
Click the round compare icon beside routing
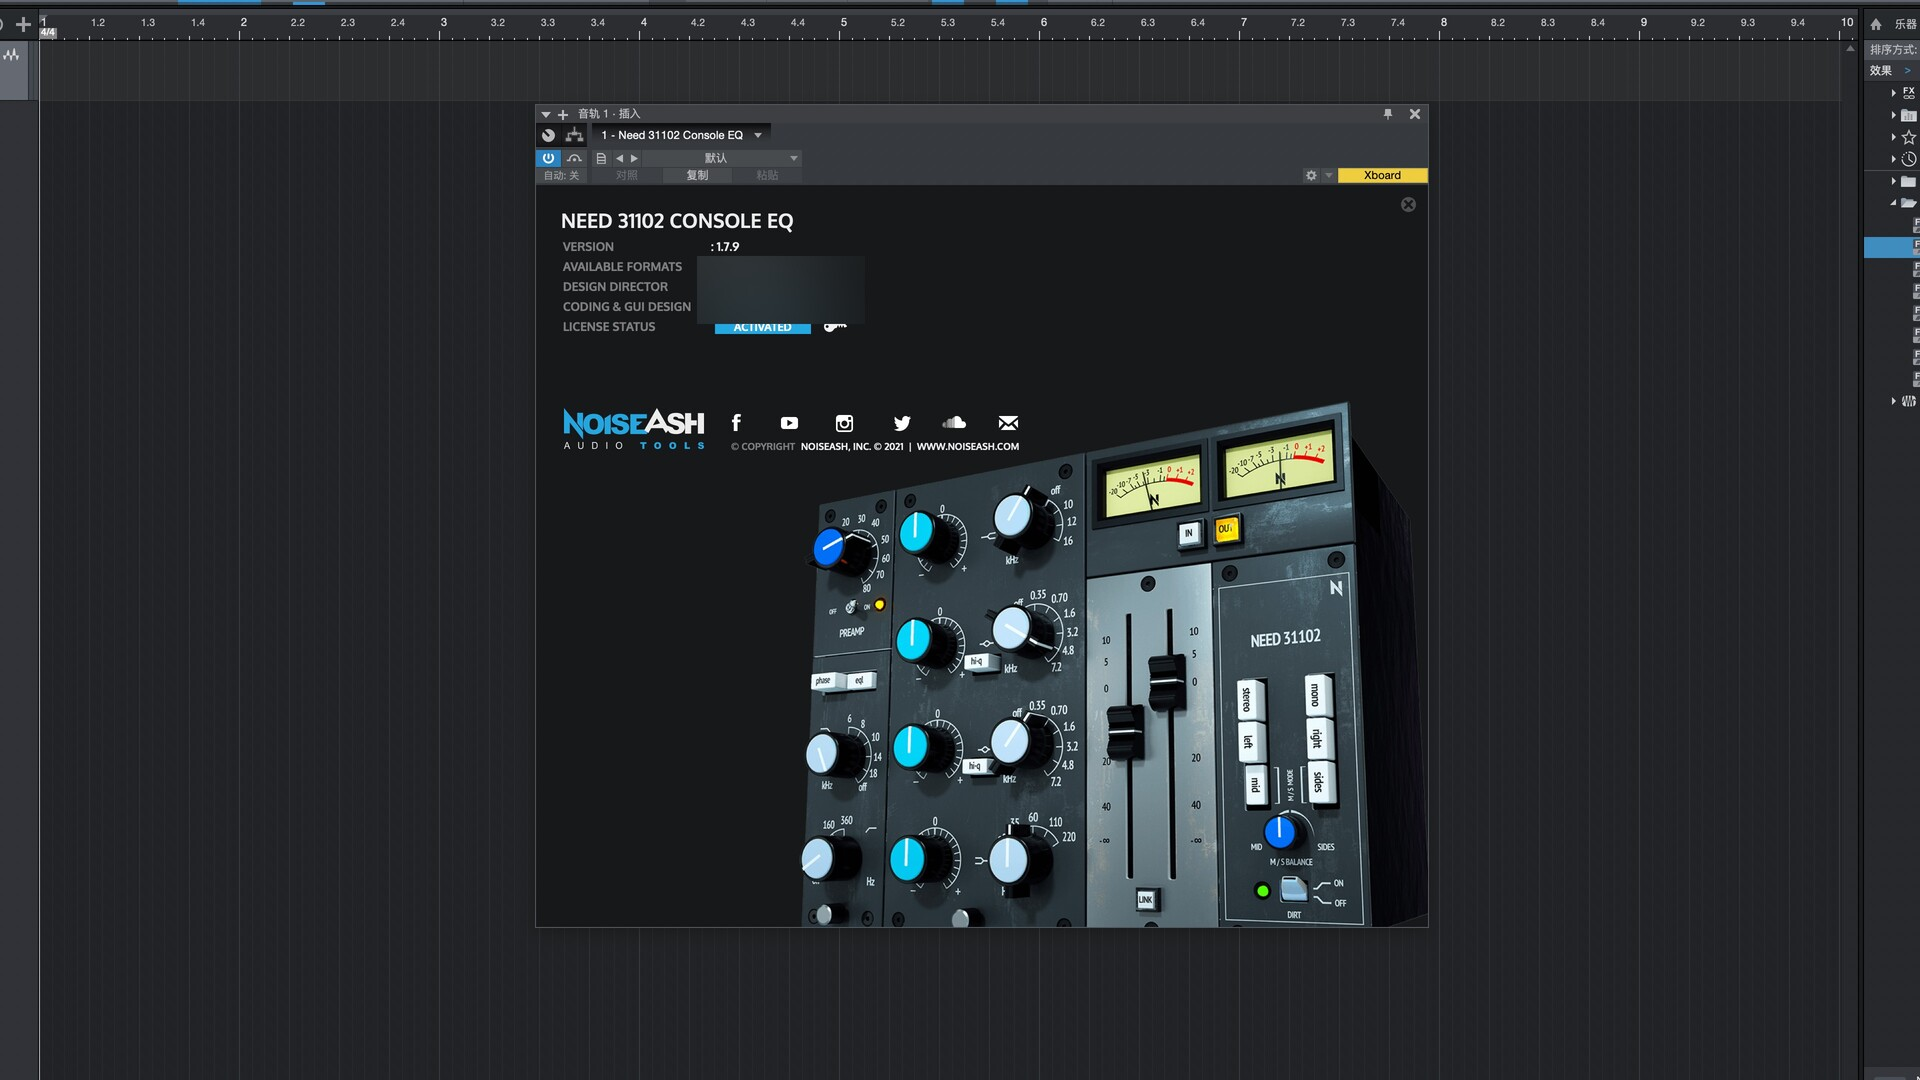click(x=548, y=135)
